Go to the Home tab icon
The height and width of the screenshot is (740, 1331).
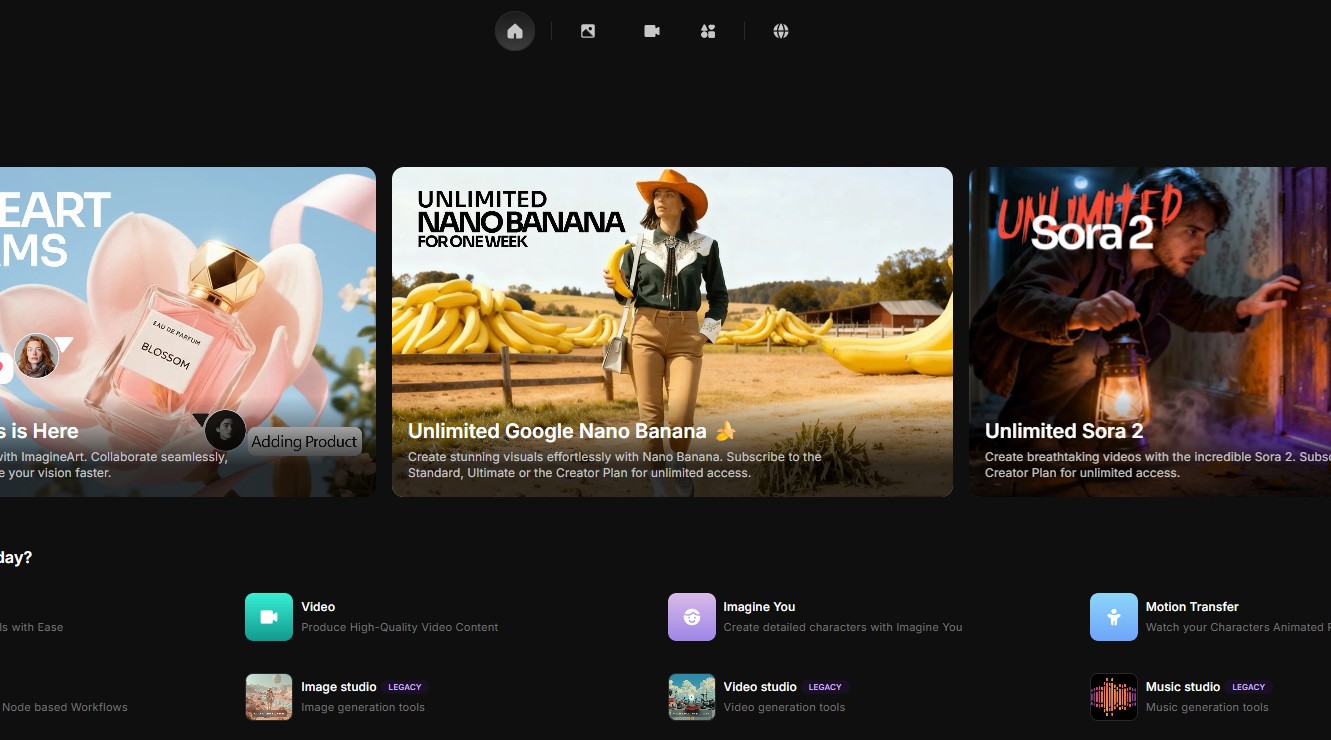pos(515,31)
